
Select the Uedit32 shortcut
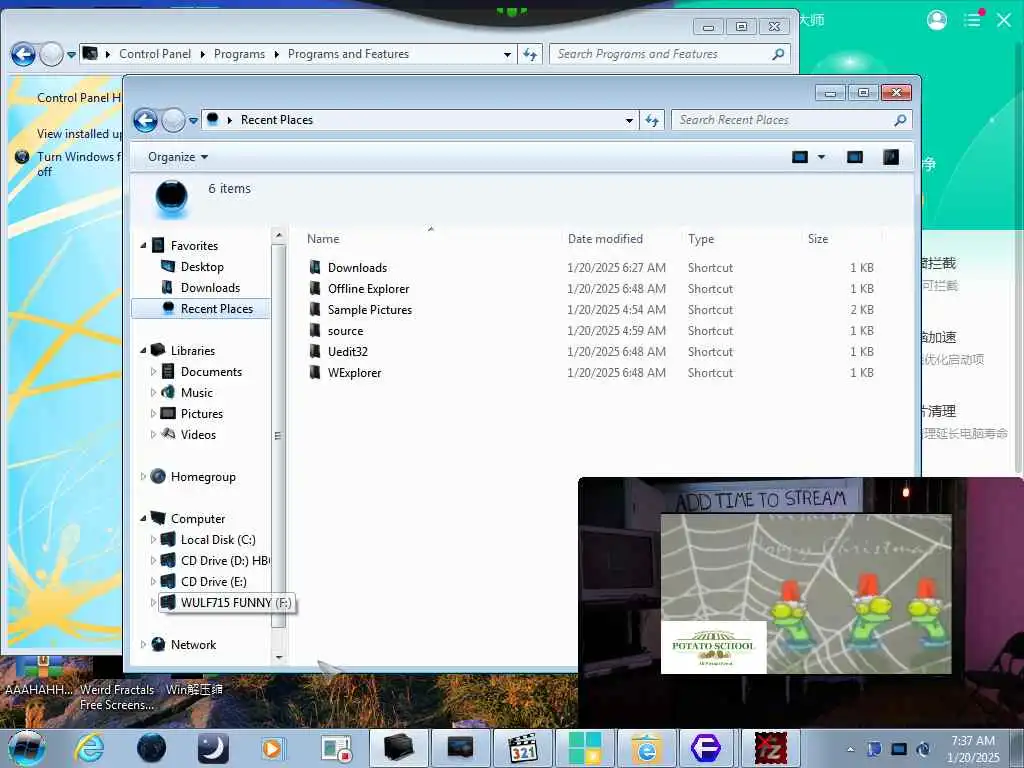tap(347, 351)
